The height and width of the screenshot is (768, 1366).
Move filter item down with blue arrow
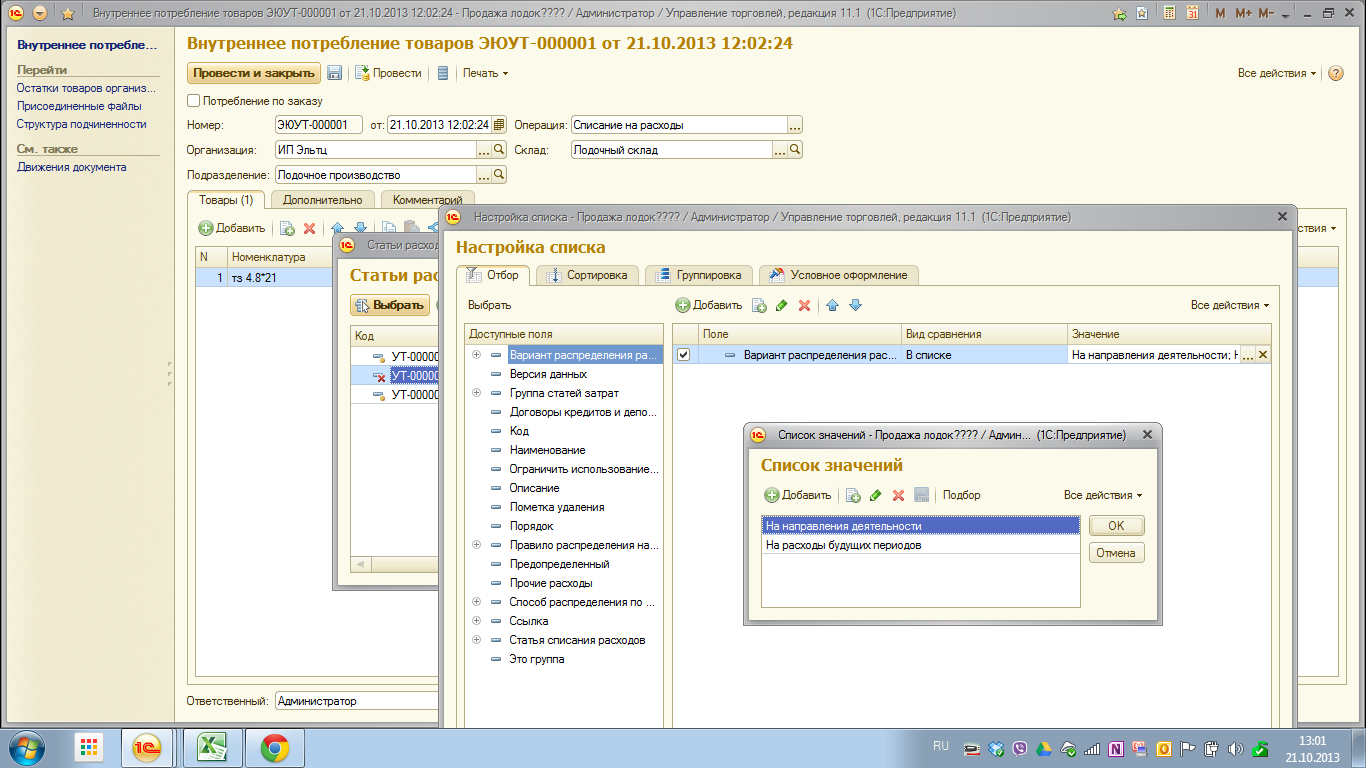pos(855,305)
